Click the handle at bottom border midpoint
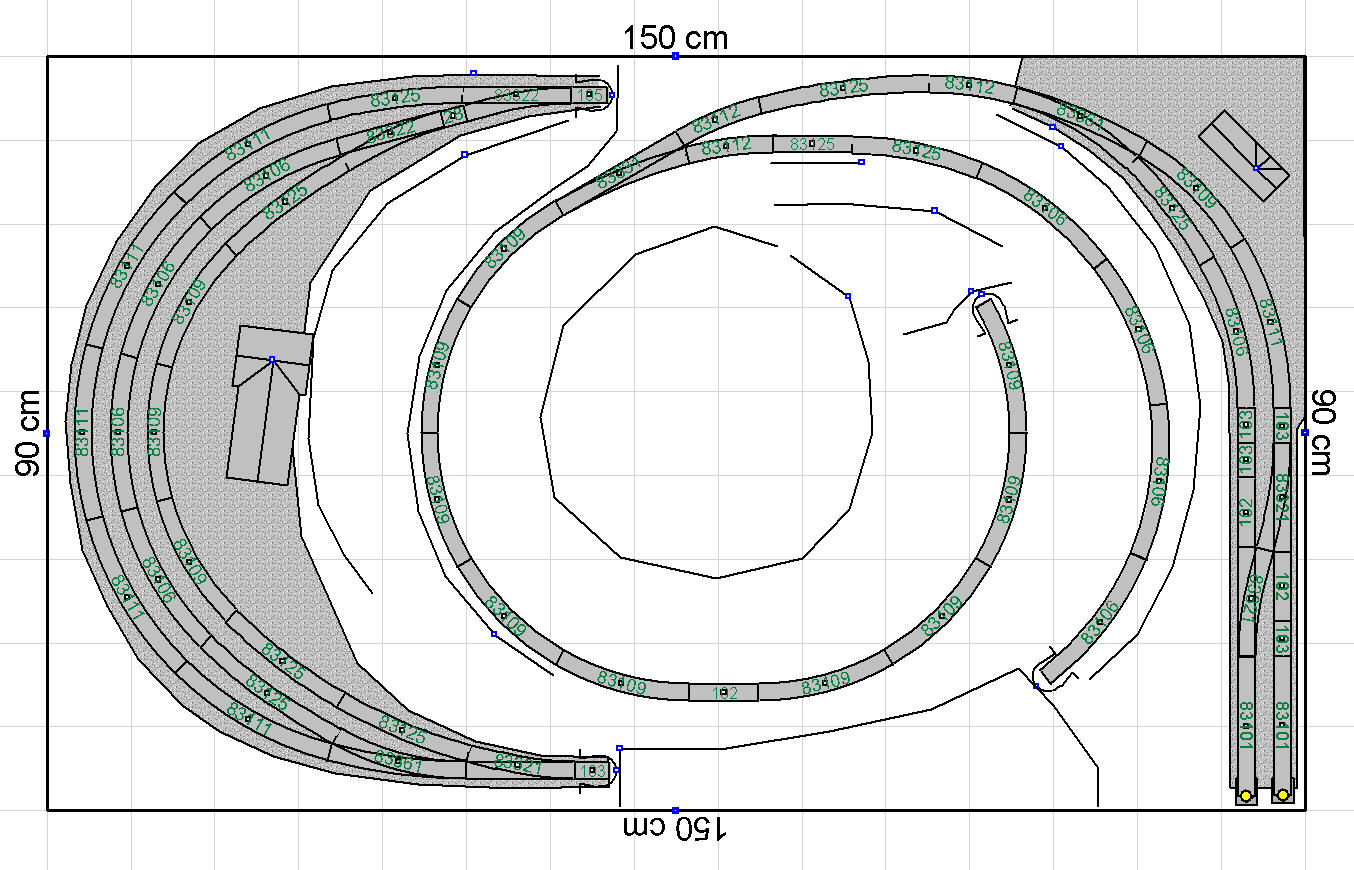Viewport: 1354px width, 870px height. pyautogui.click(x=675, y=810)
